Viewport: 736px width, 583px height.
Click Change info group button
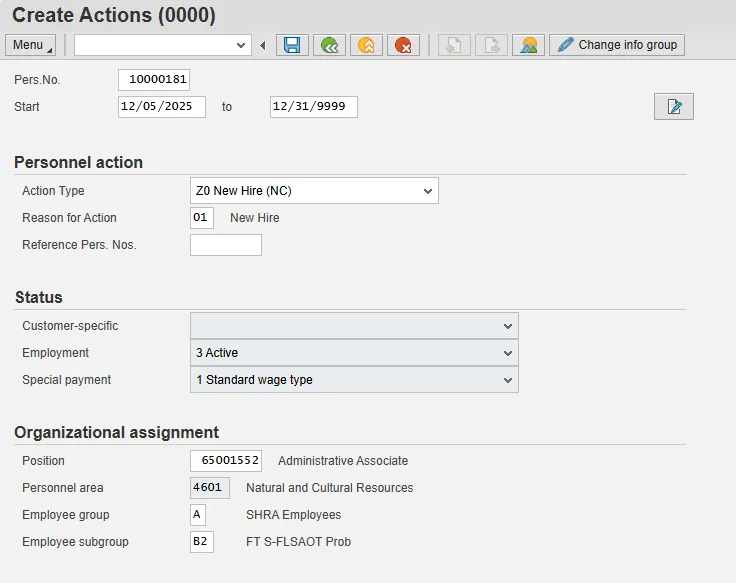[617, 45]
